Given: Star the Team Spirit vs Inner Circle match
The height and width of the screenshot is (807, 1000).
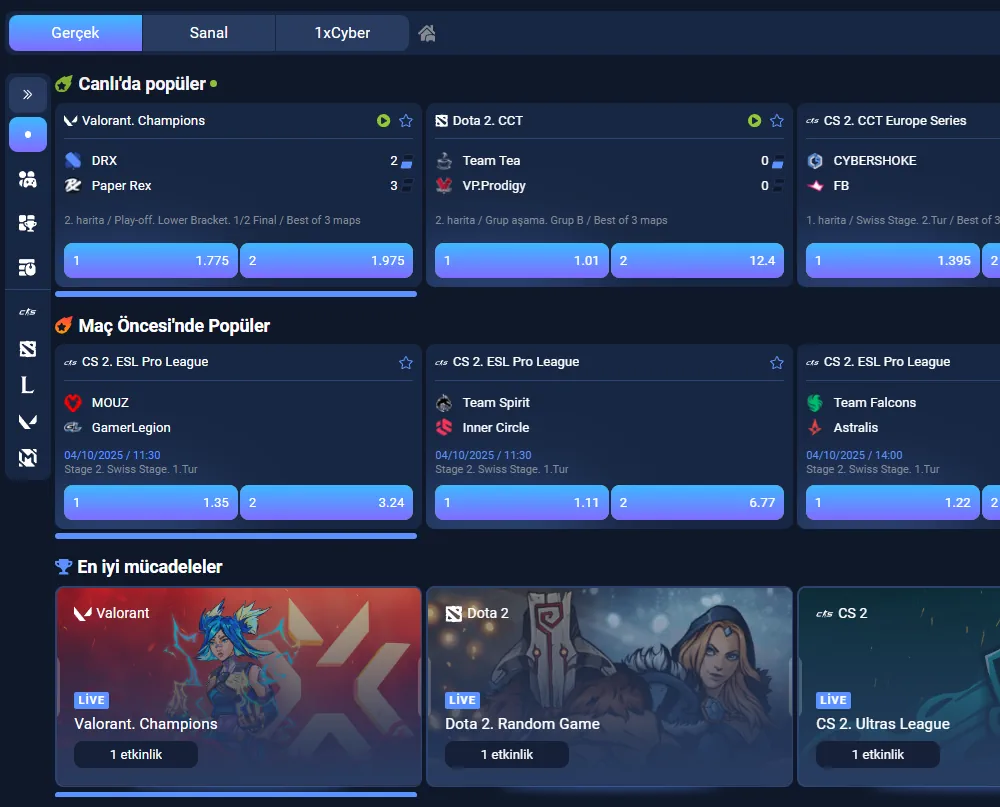Looking at the screenshot, I should (777, 363).
